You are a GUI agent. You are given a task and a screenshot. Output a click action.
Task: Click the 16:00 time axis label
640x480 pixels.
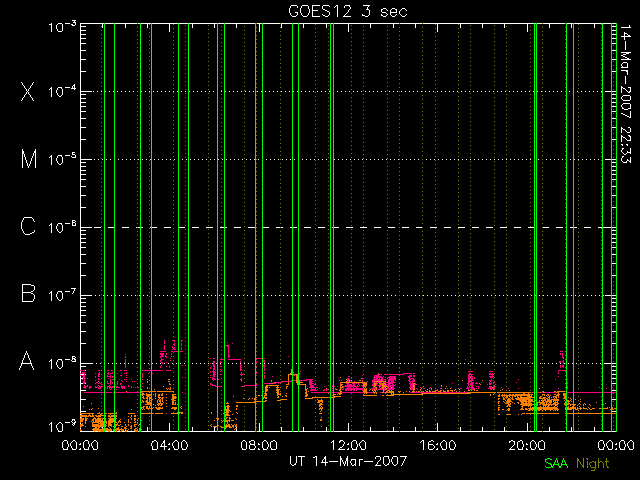[438, 445]
